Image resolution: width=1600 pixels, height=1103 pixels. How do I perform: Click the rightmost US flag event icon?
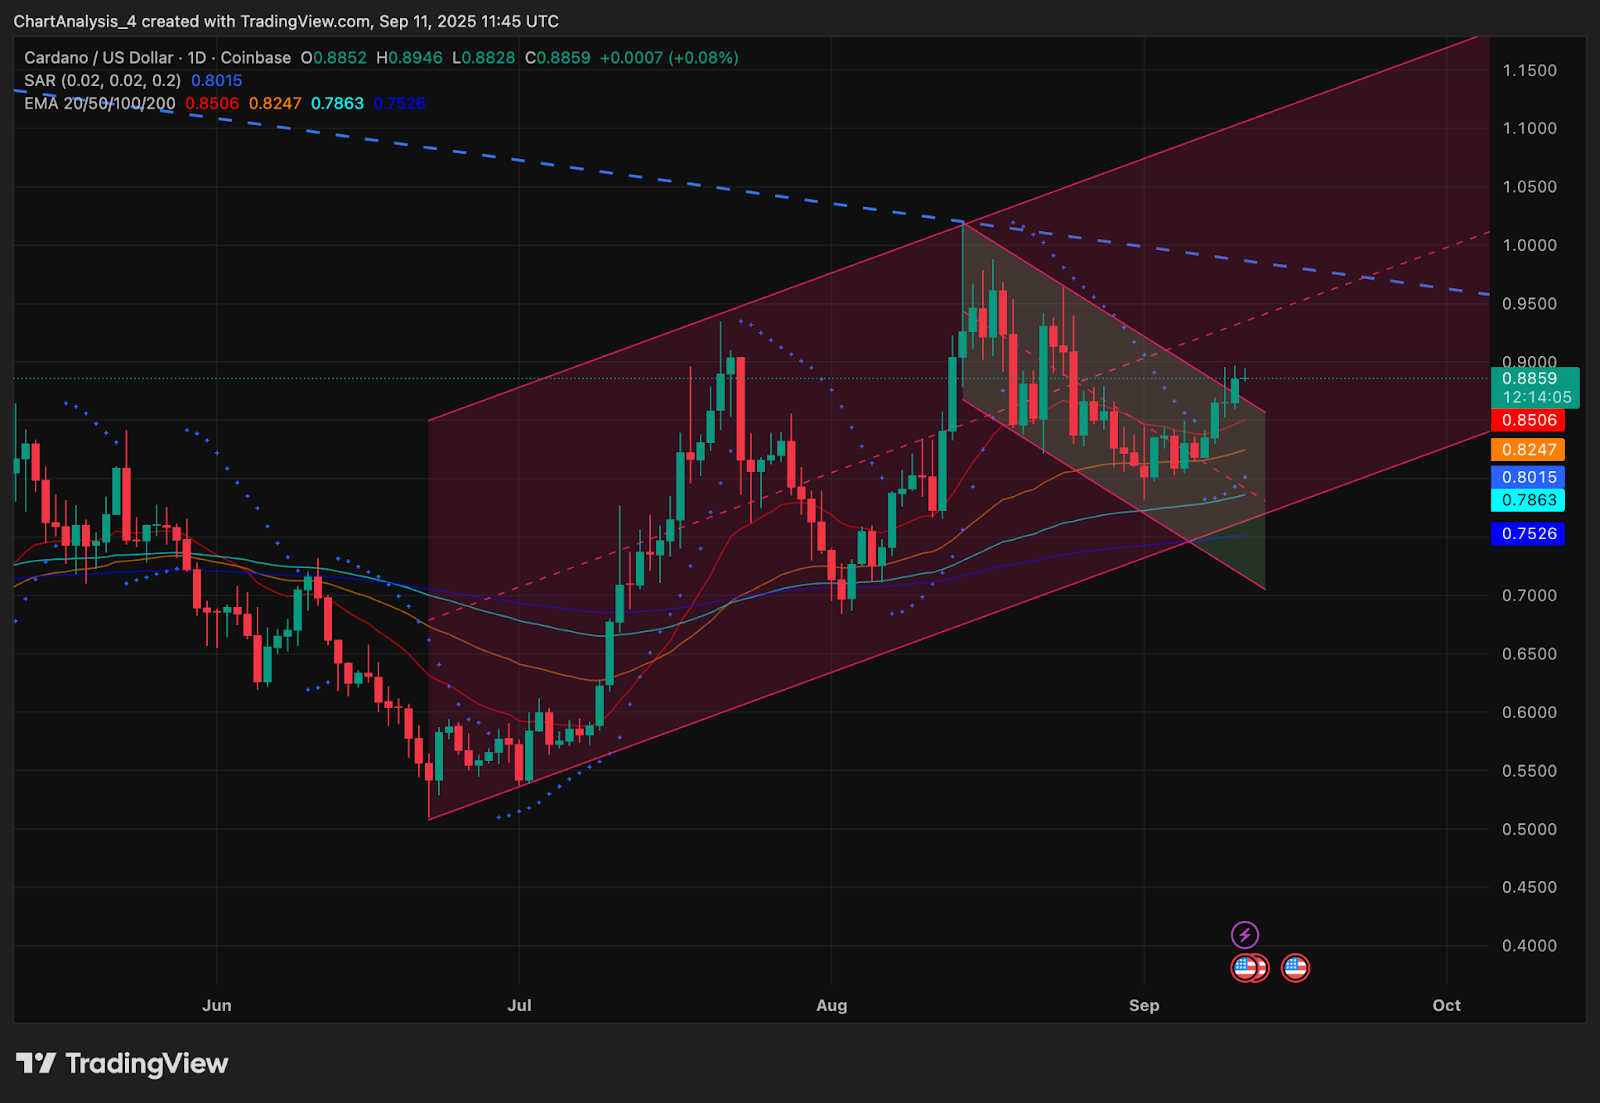tap(1295, 967)
